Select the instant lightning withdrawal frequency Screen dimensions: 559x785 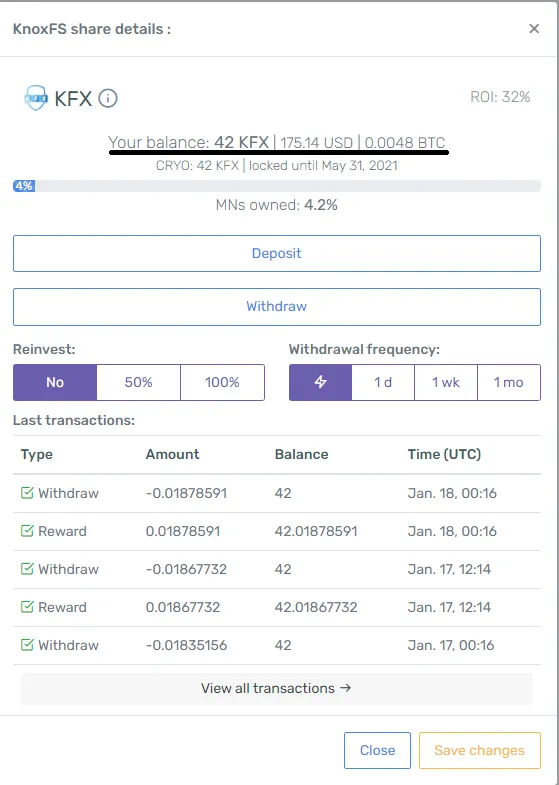click(320, 382)
